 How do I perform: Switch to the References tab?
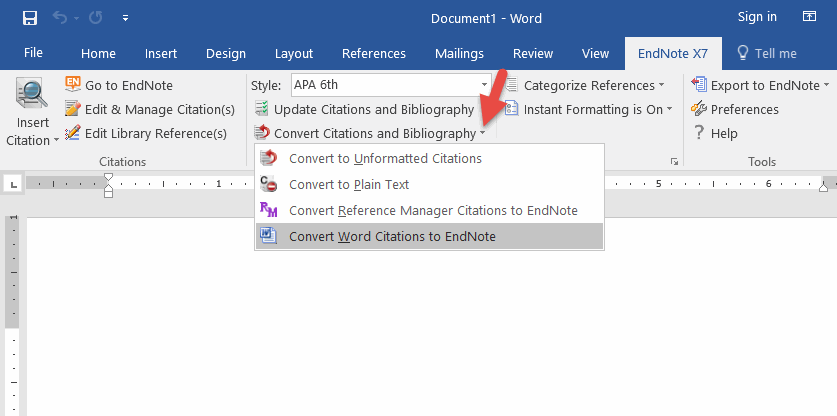click(x=374, y=53)
